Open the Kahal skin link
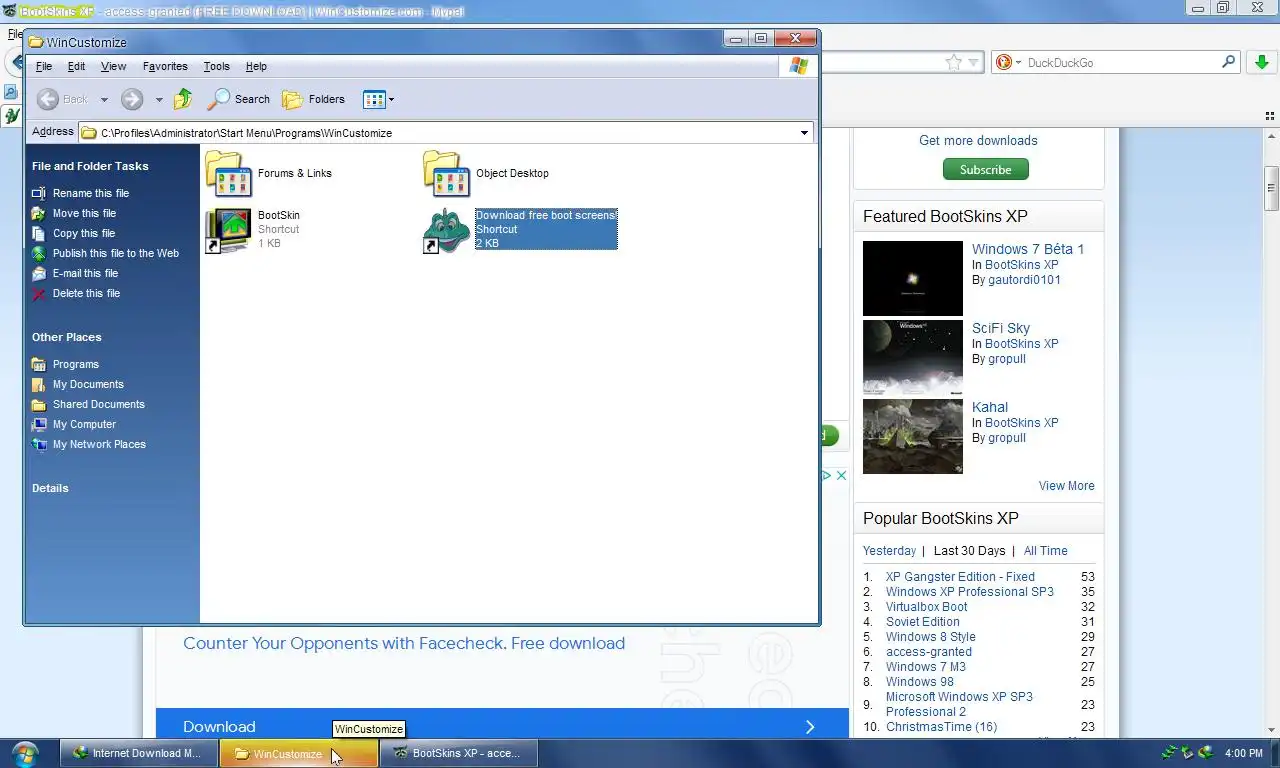 click(990, 407)
